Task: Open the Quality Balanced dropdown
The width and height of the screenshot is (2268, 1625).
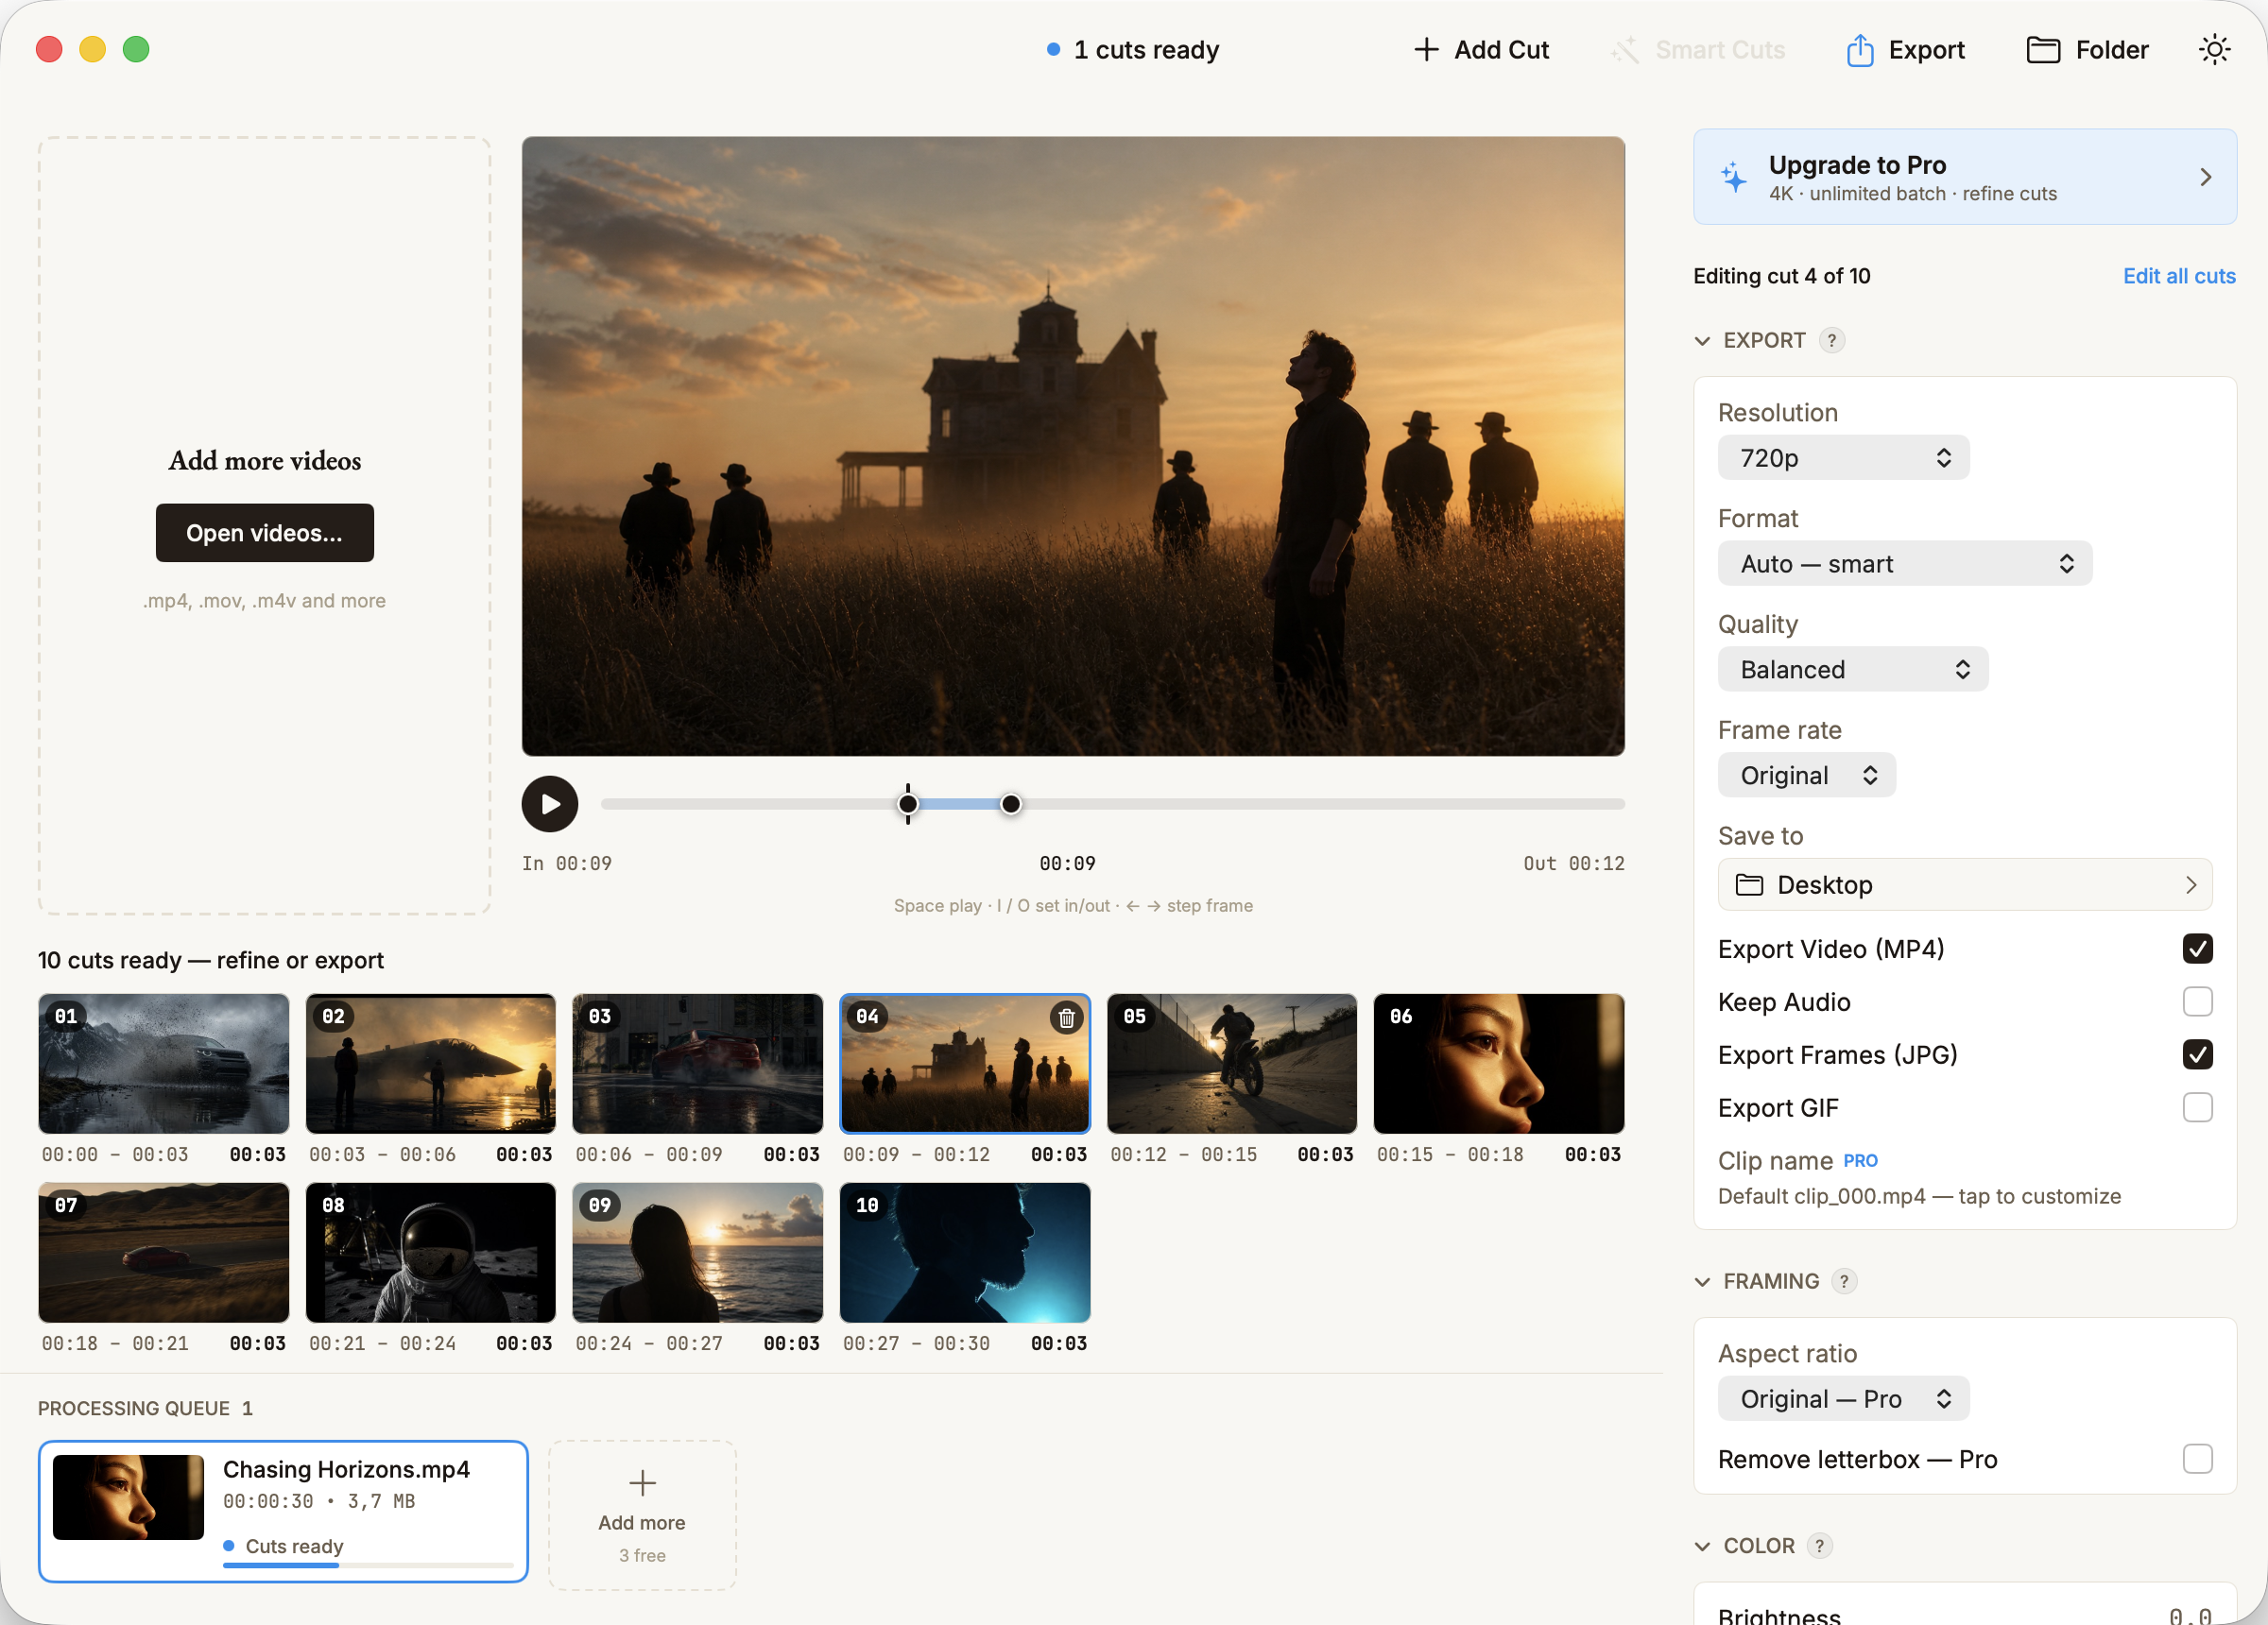Action: pyautogui.click(x=1852, y=670)
